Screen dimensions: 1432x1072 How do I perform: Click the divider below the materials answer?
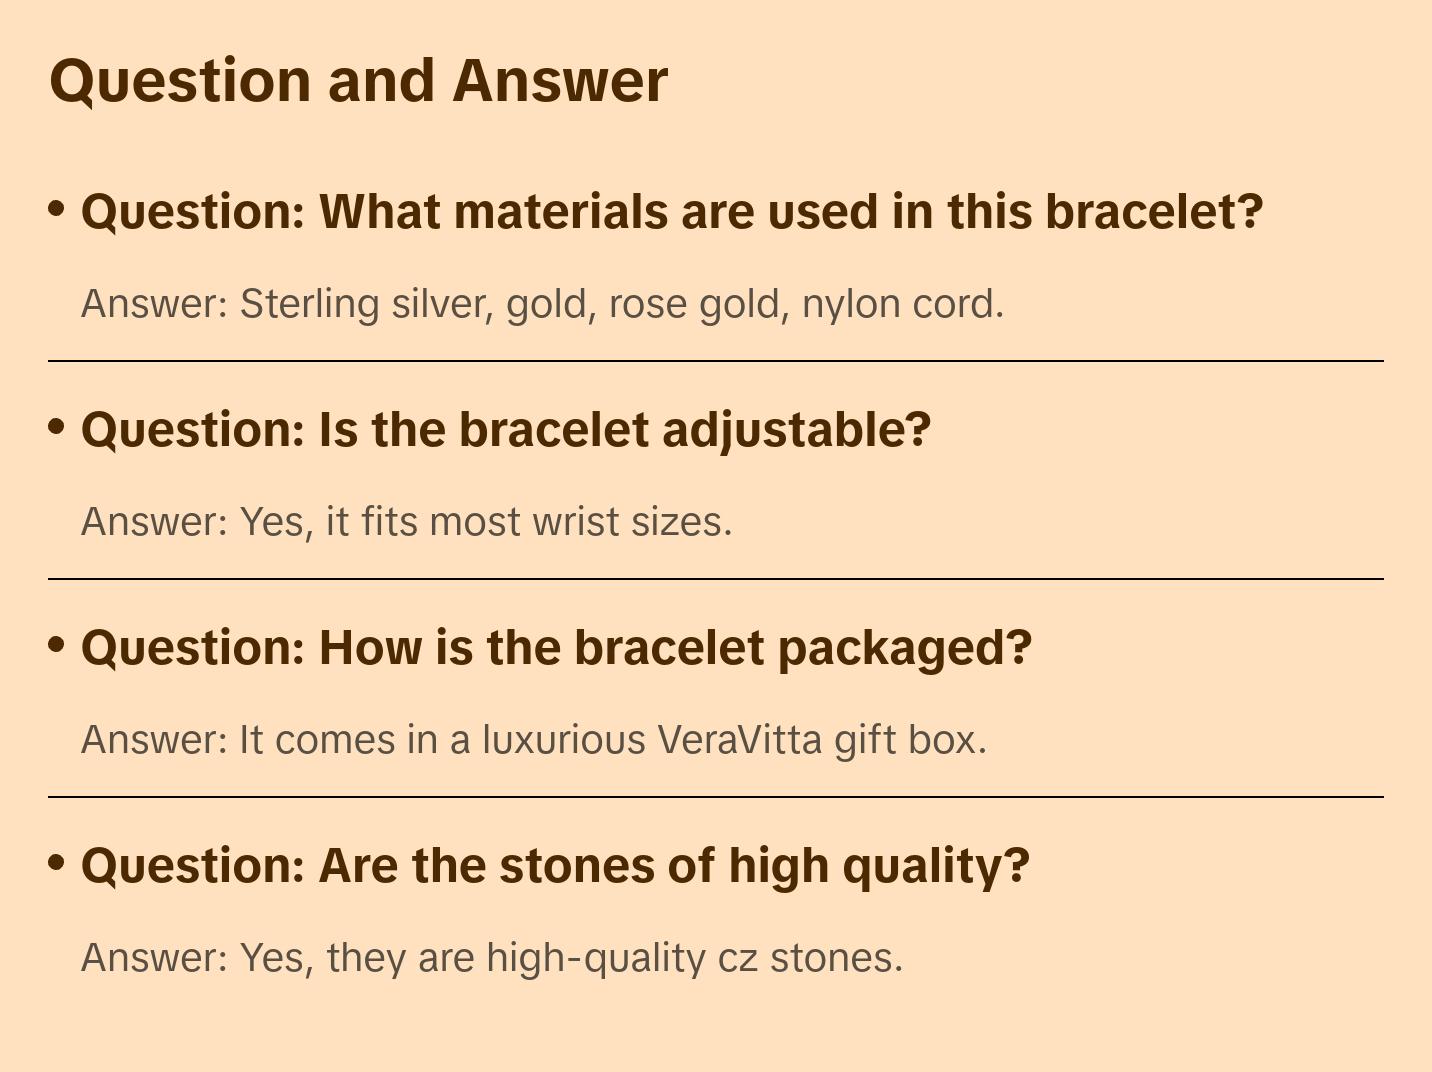[716, 361]
